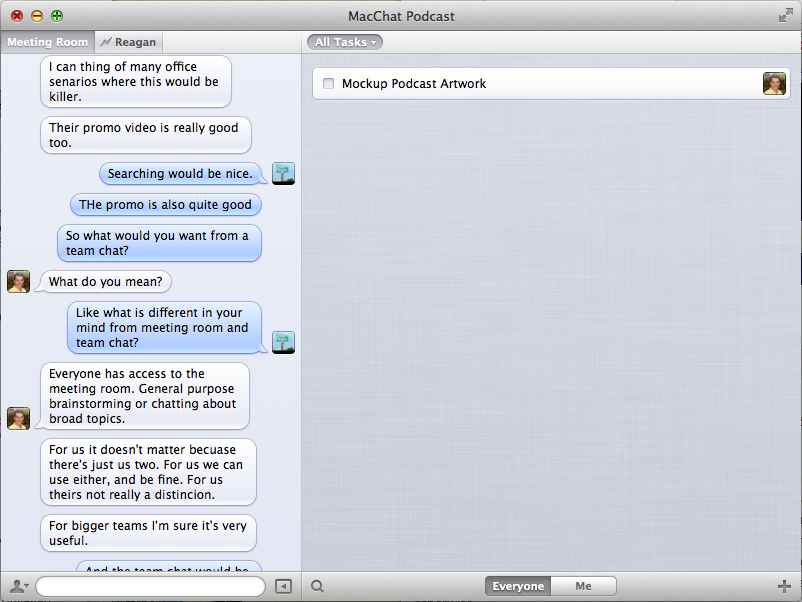Image resolution: width=802 pixels, height=602 pixels.
Task: Click avatar beside 'Everyone has access' message
Action: pos(18,418)
